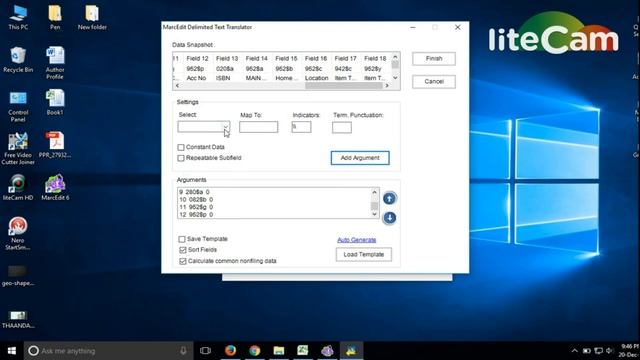Uncheck Calculate common nonfiling data
Viewport: 640px width, 360px height.
[182, 261]
